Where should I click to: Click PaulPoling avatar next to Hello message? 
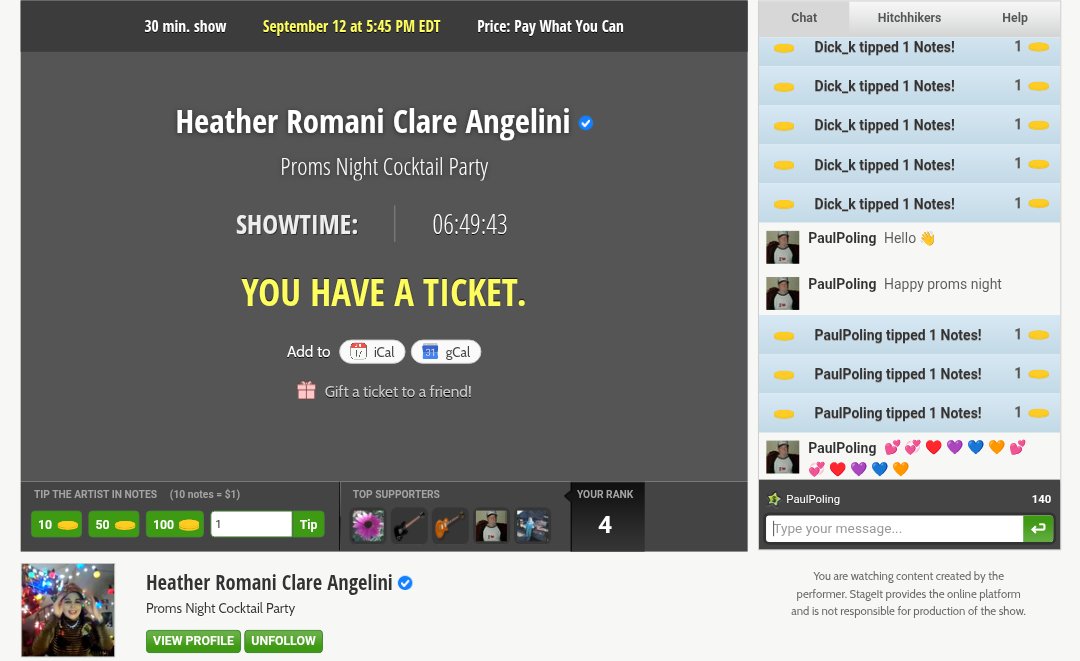click(x=782, y=248)
